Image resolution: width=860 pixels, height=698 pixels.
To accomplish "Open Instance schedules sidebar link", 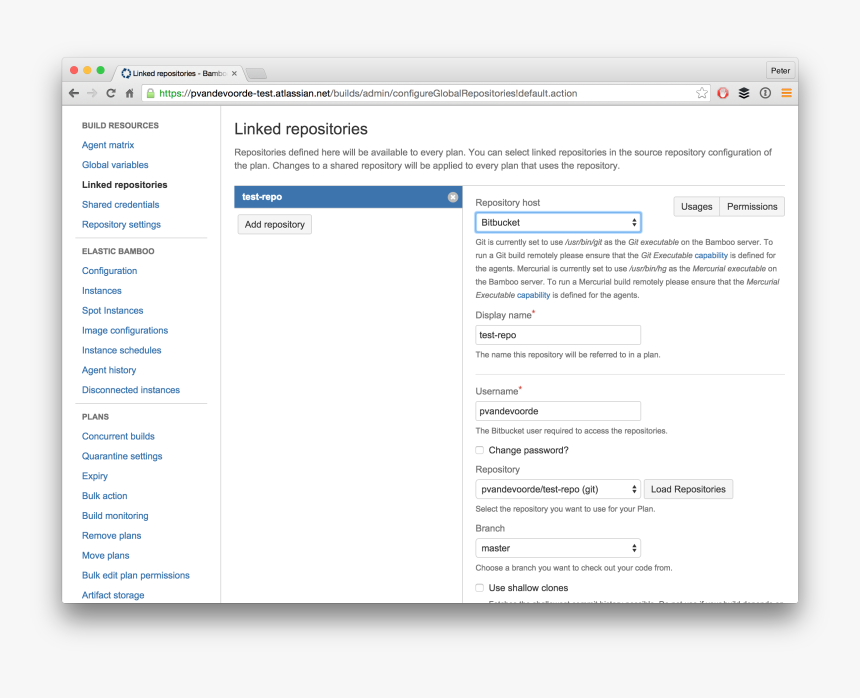I will (122, 350).
